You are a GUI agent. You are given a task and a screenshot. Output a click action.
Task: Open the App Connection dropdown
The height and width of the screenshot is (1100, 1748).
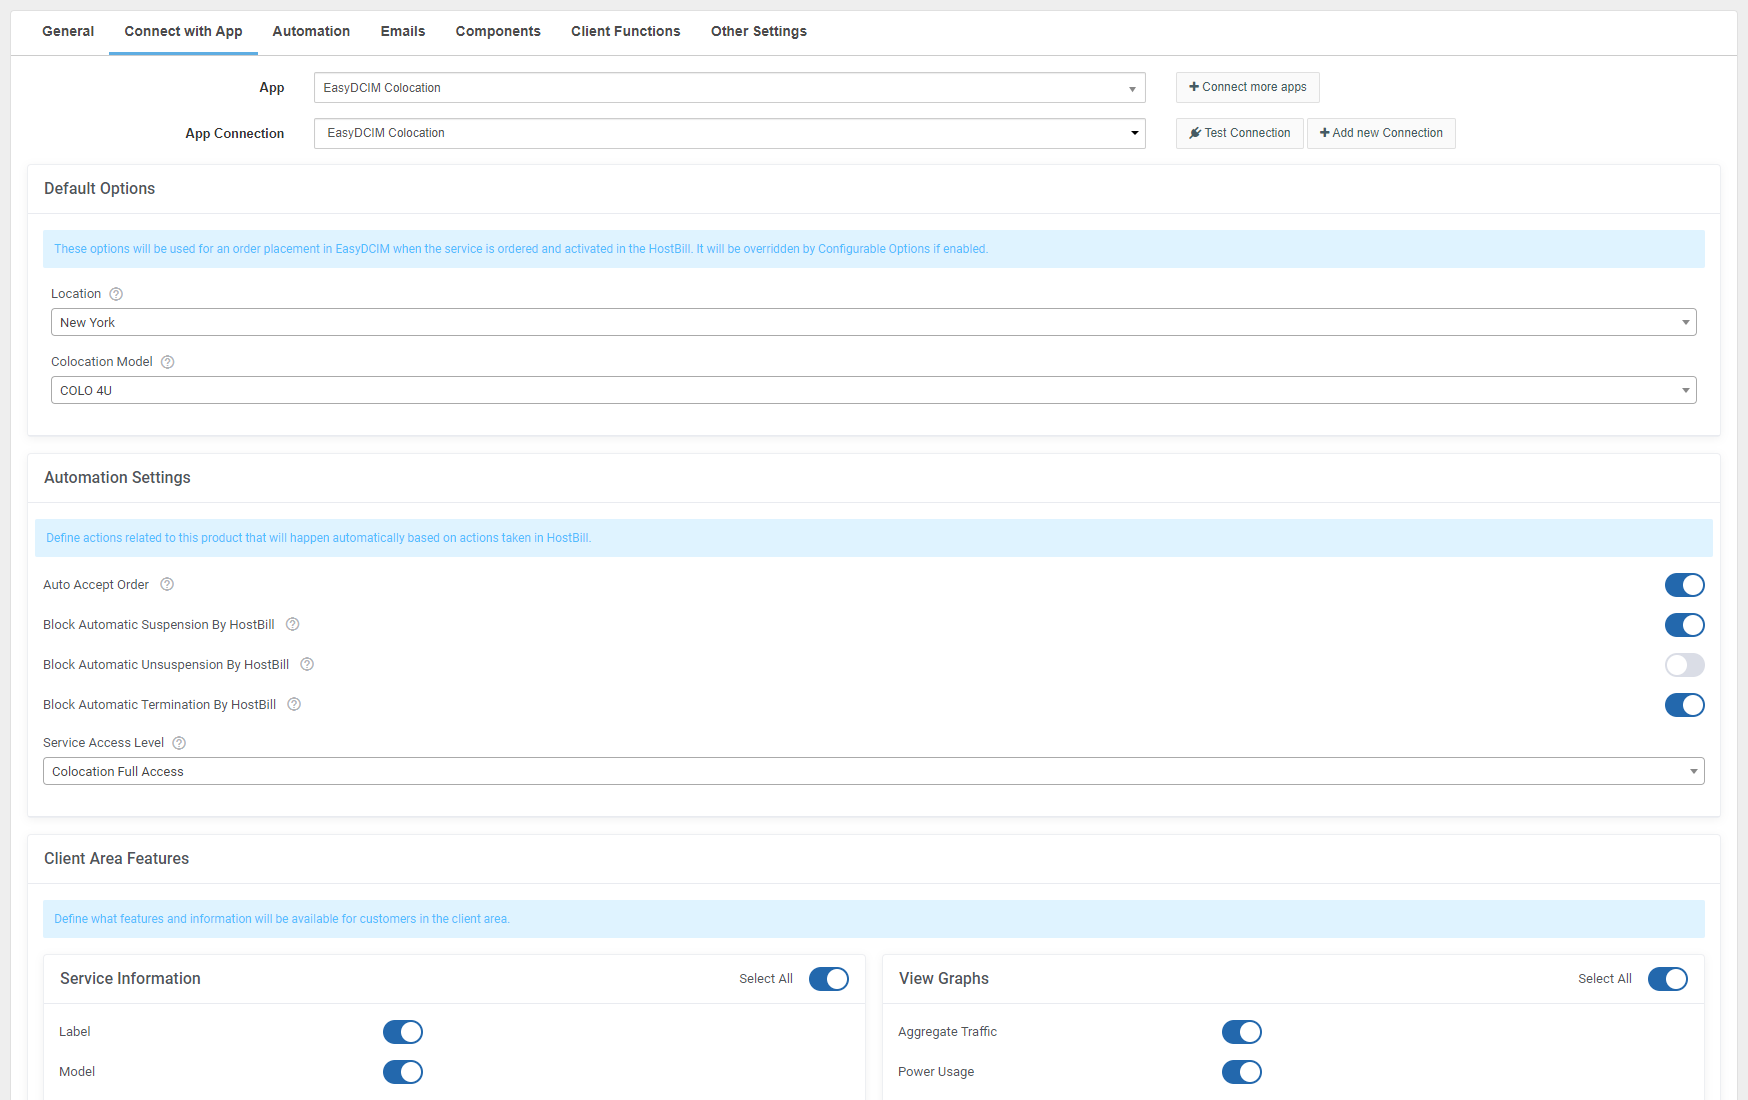point(729,133)
